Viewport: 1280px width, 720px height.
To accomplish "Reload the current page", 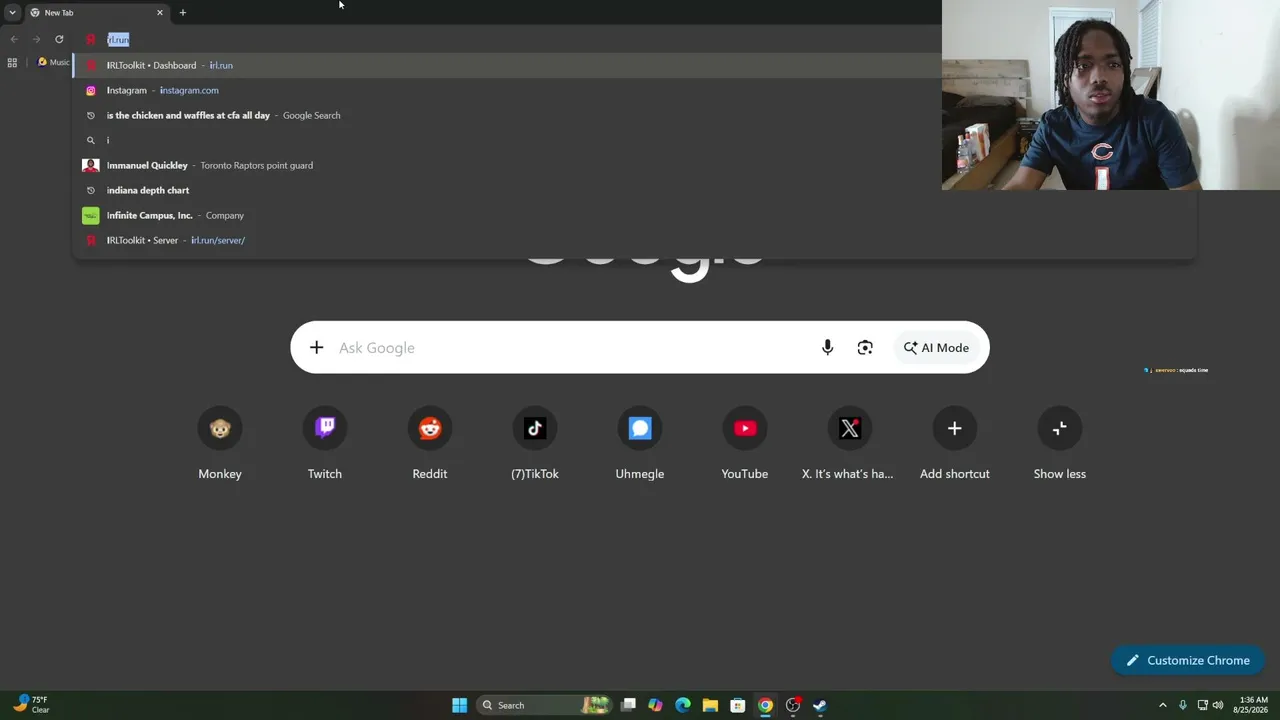I will pyautogui.click(x=59, y=39).
